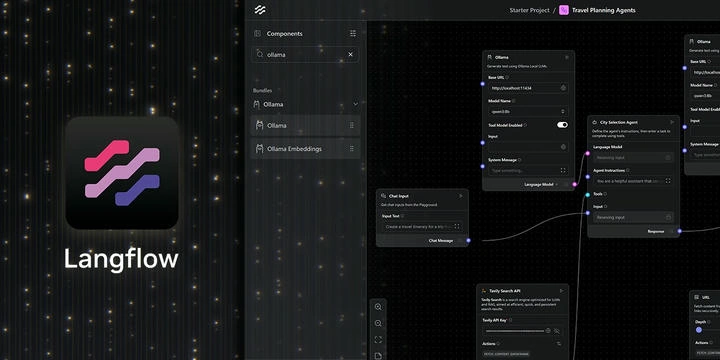Open the Model Name dropdown on Ollama node
The width and height of the screenshot is (720, 360).
click(528, 111)
